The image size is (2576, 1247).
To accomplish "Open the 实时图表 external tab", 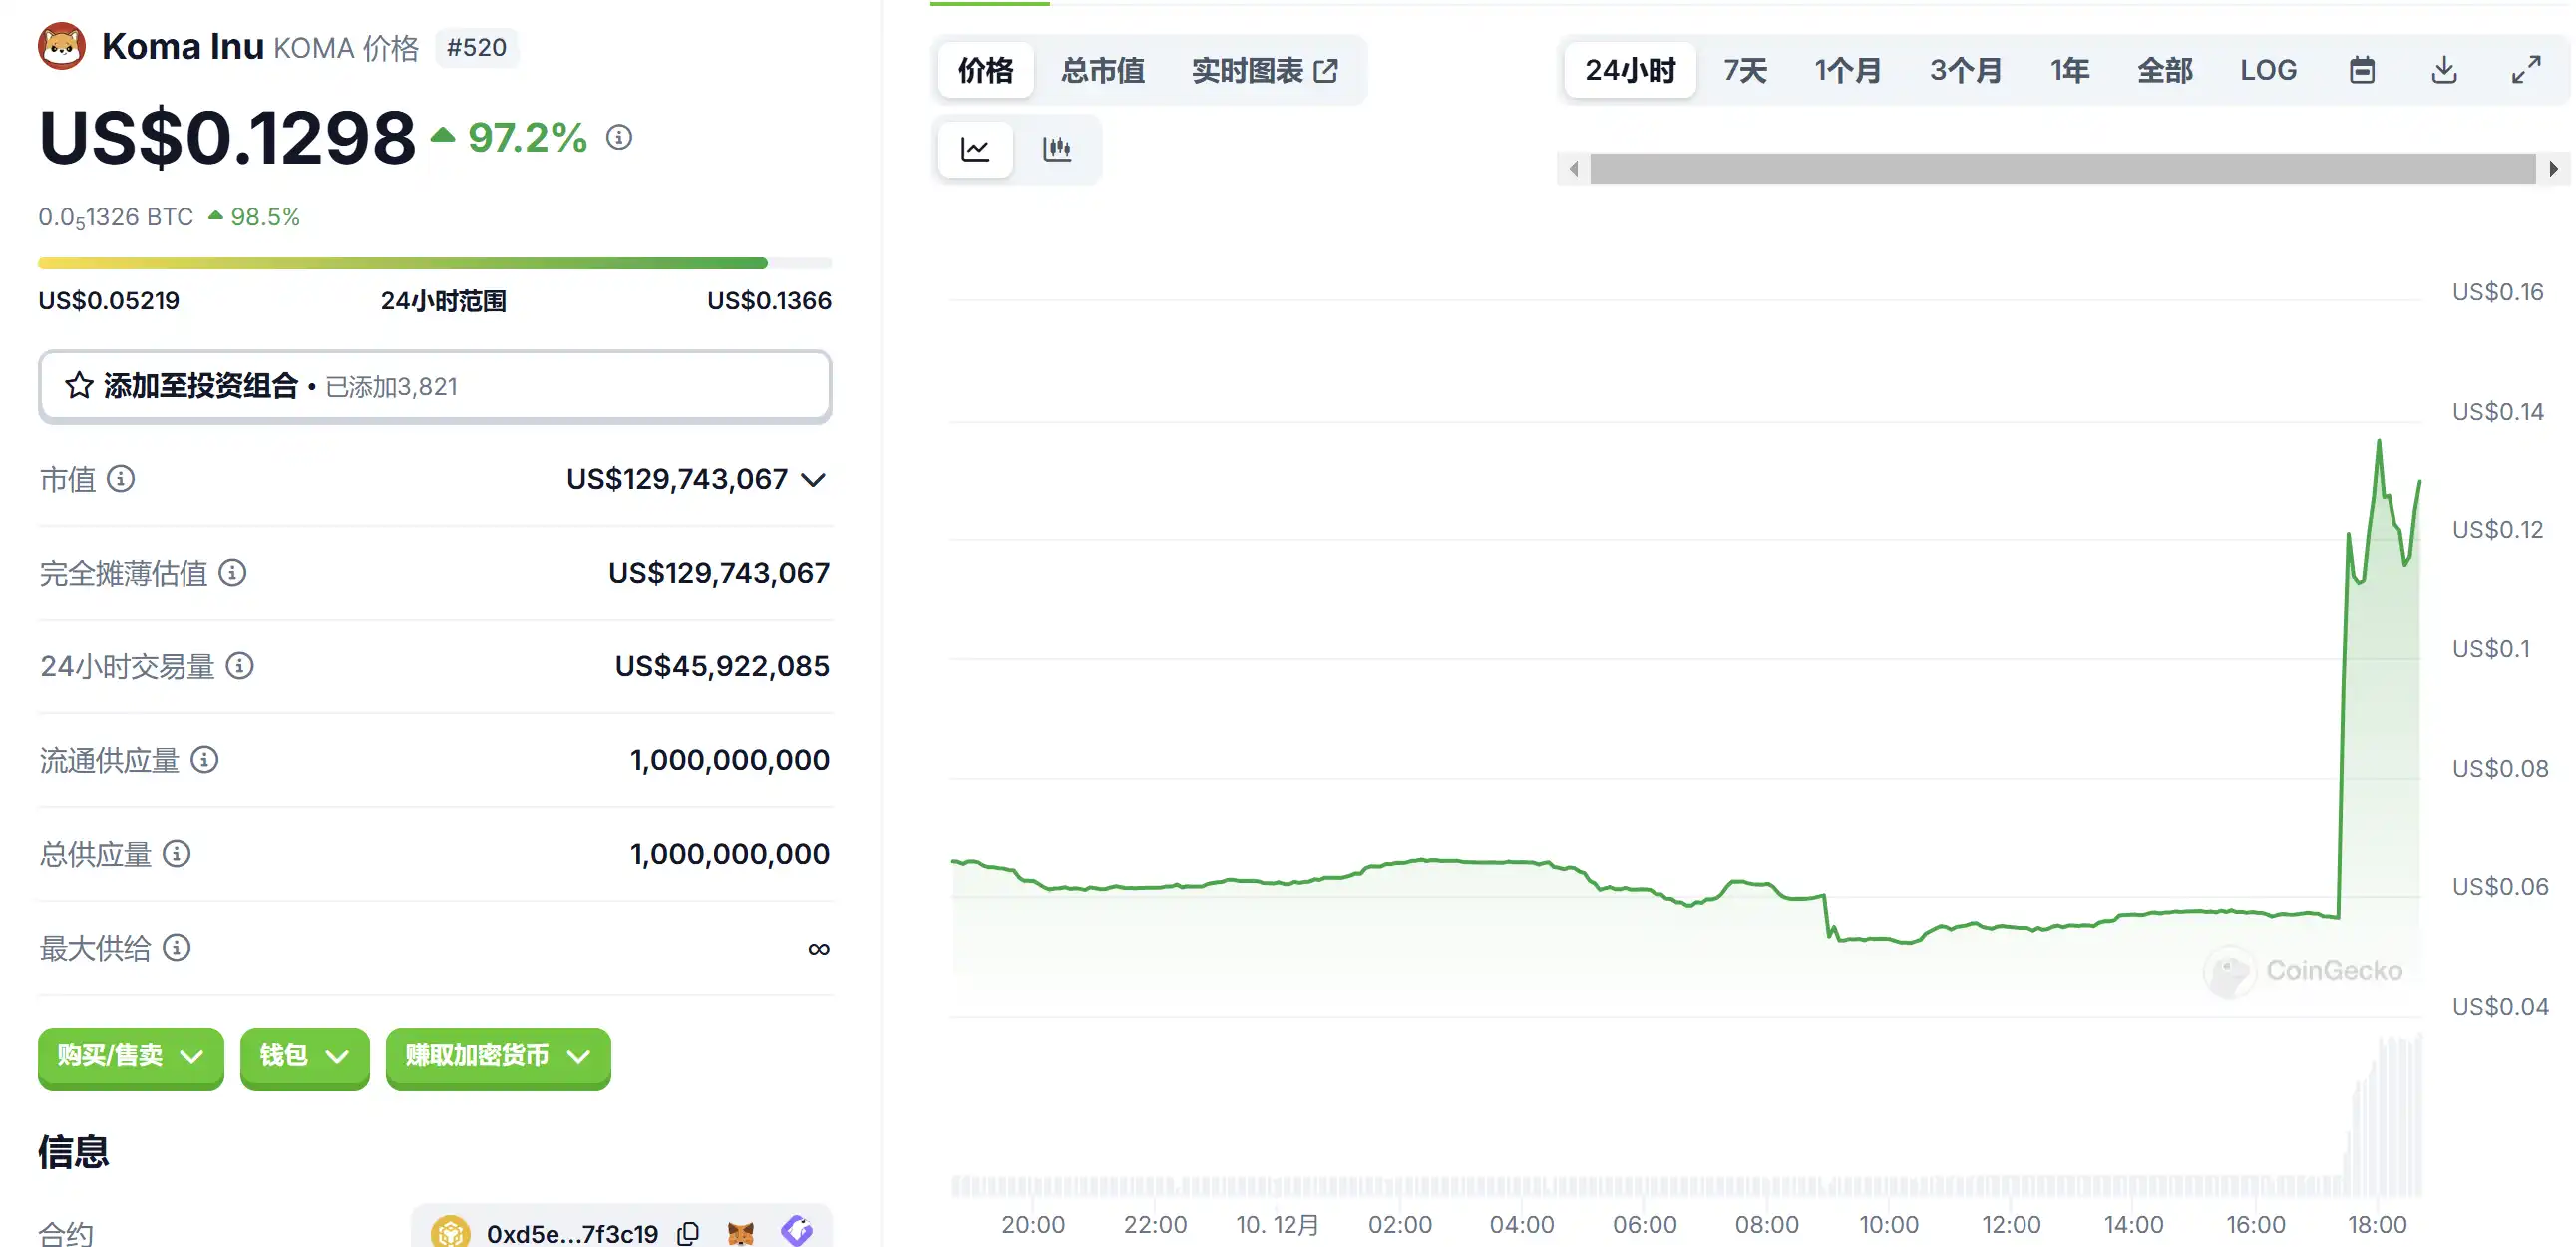I will pos(1264,70).
